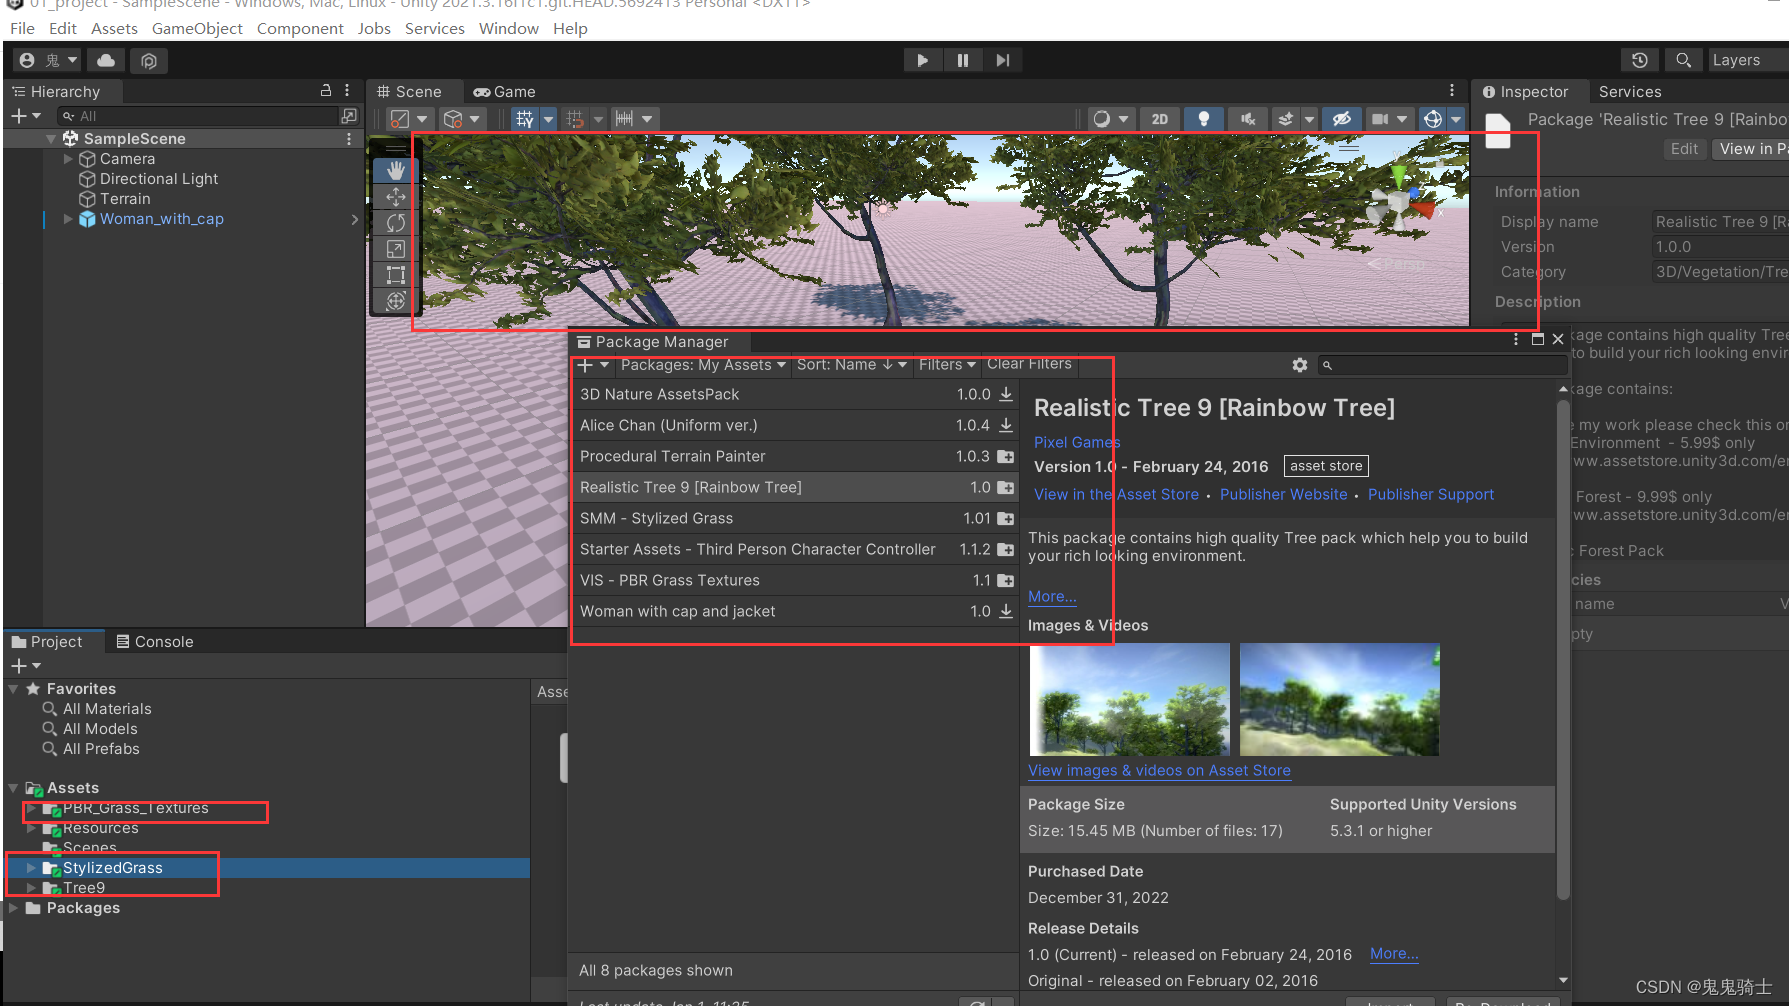Open Publisher Website link
Screen dimensions: 1789x1006
(1283, 494)
